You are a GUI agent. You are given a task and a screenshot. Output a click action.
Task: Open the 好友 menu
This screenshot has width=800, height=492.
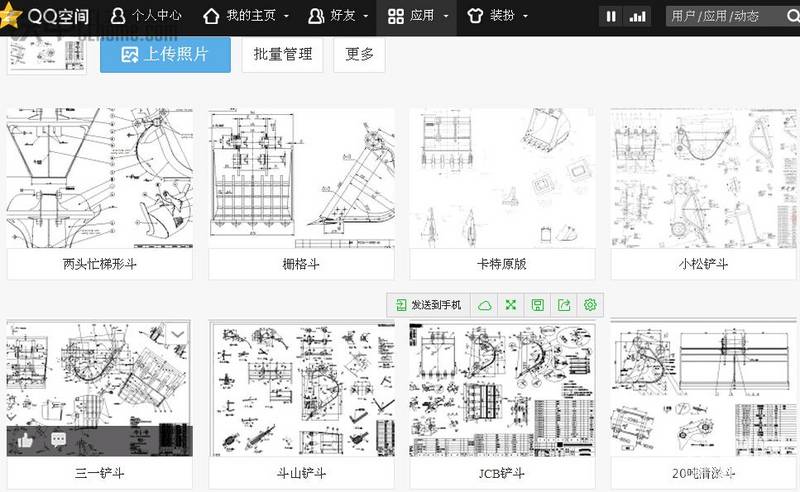tap(332, 16)
